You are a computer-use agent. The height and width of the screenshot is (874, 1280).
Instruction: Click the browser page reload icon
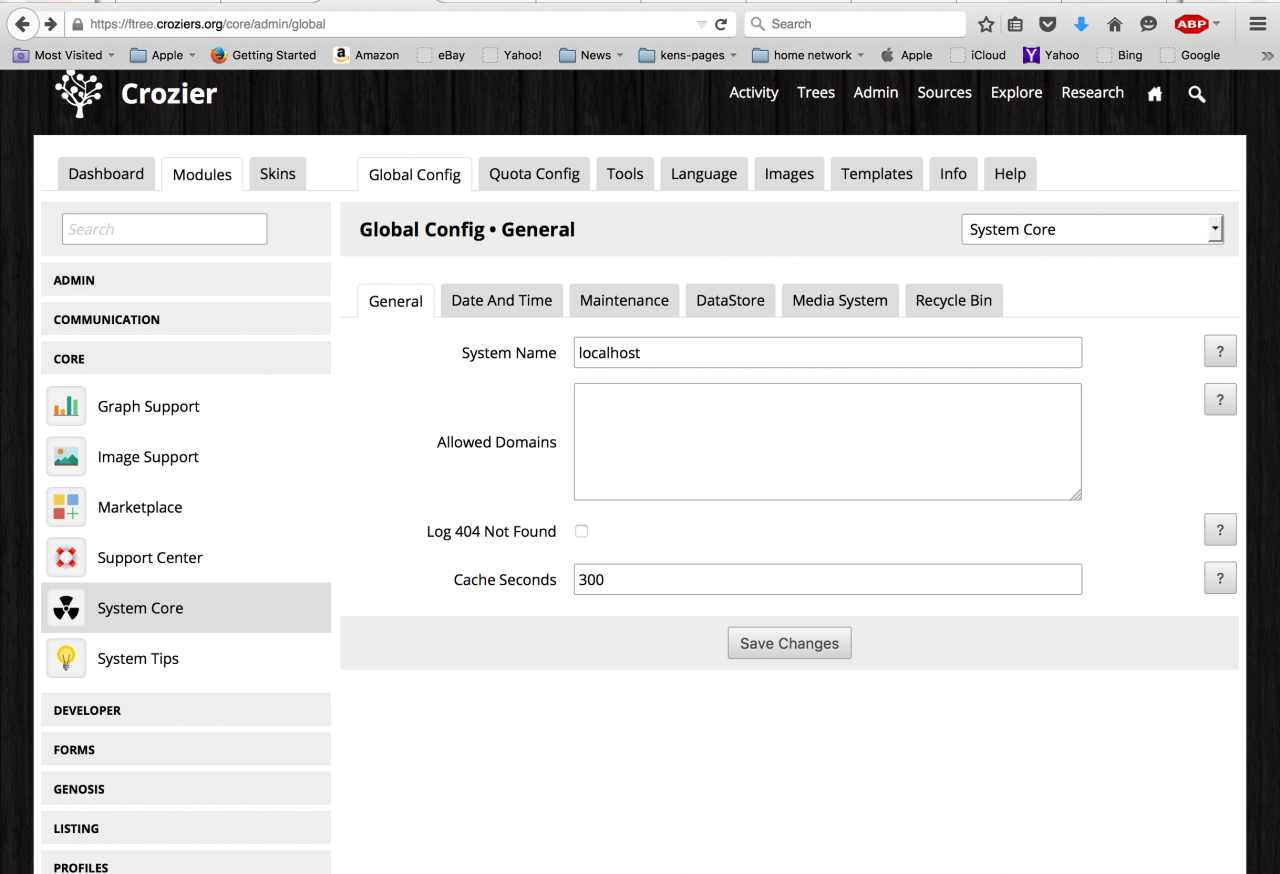[x=720, y=24]
